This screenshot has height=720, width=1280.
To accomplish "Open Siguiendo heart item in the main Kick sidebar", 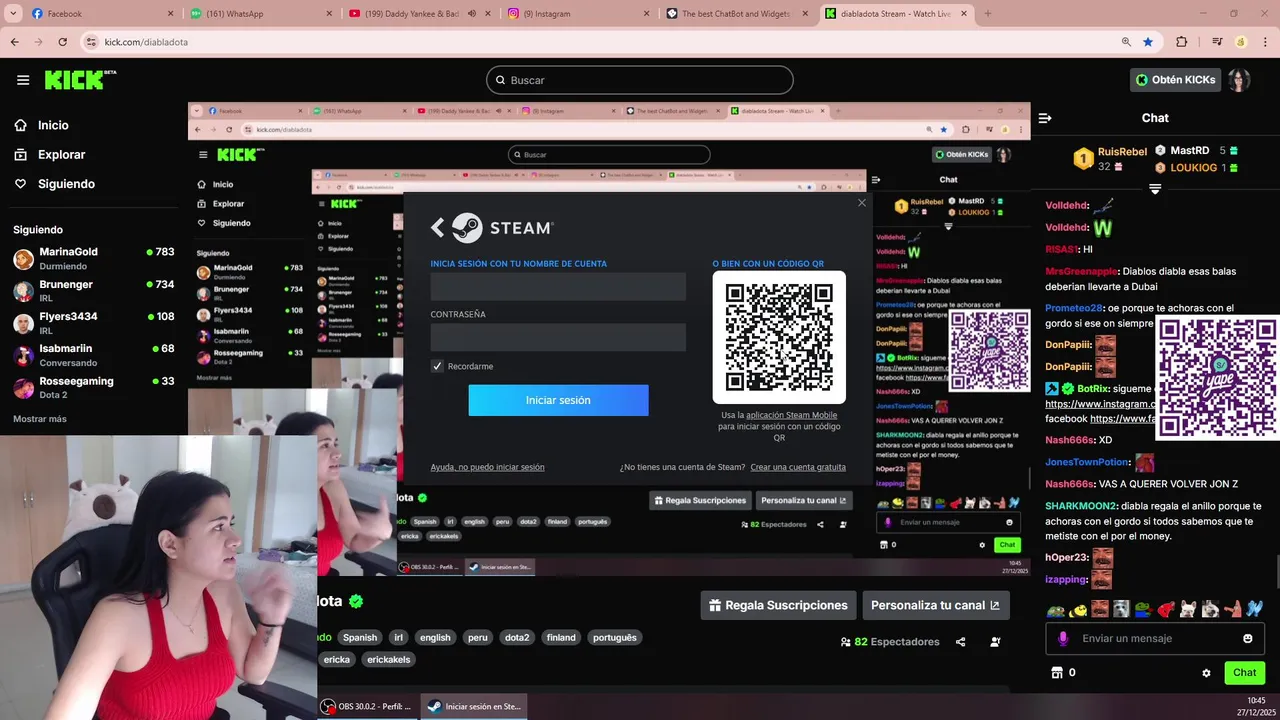I will [x=66, y=184].
